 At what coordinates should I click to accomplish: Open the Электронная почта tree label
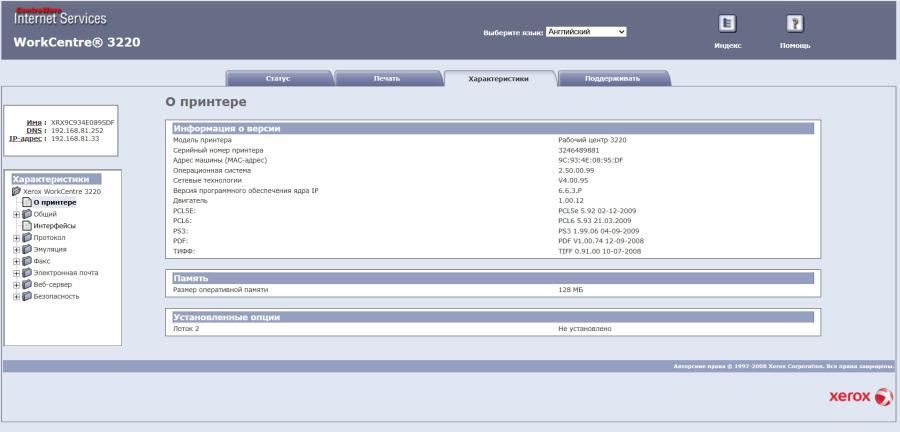[x=65, y=273]
